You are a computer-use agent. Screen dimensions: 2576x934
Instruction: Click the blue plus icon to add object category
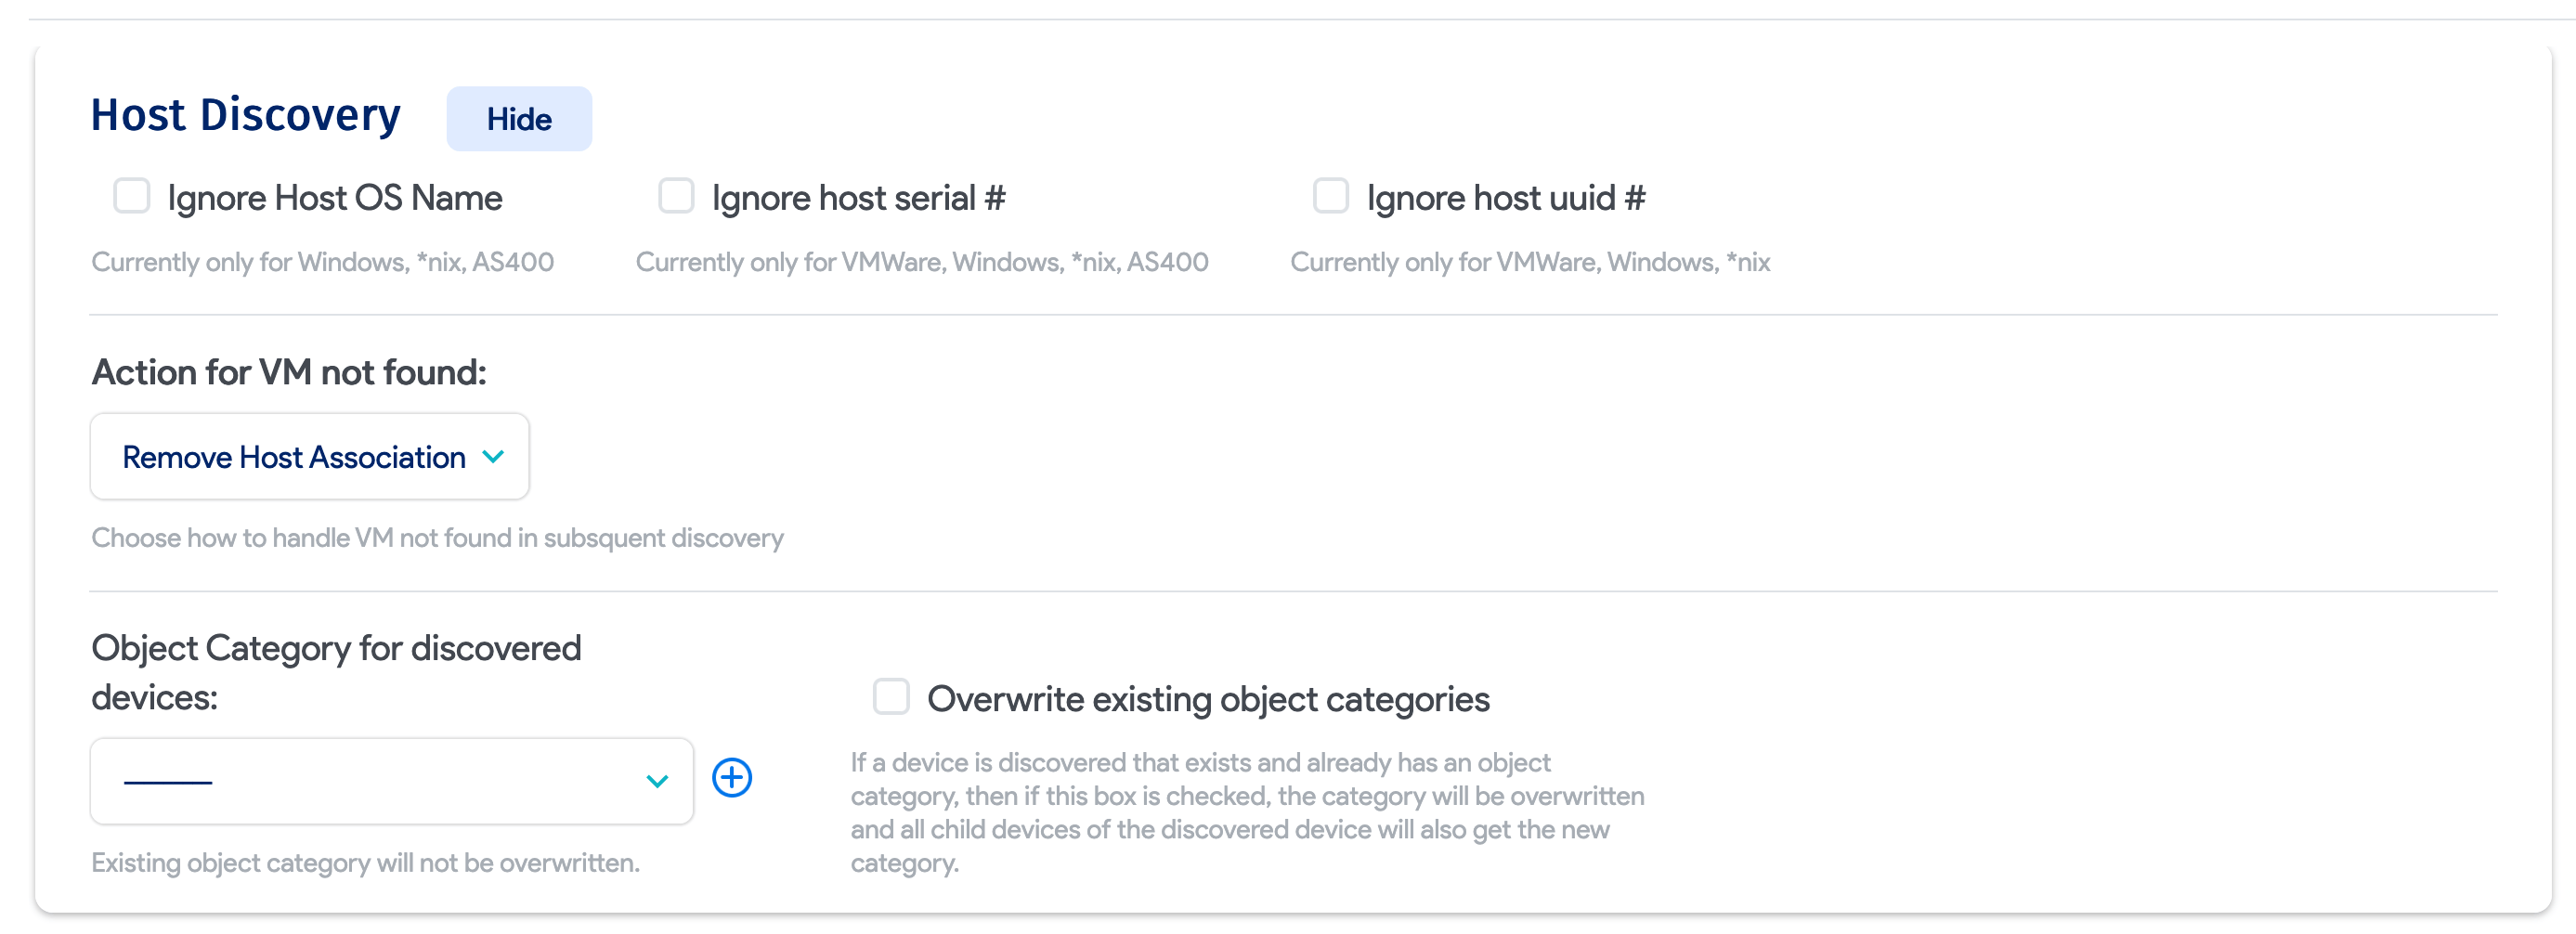click(733, 778)
